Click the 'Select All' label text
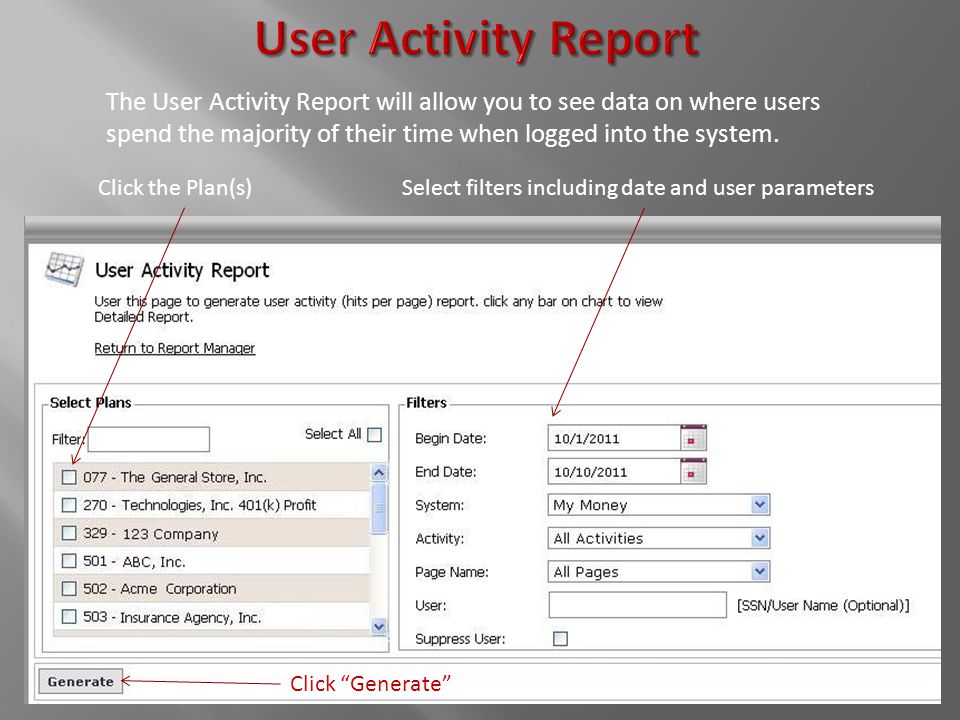Screen dimensions: 960x720 333,434
